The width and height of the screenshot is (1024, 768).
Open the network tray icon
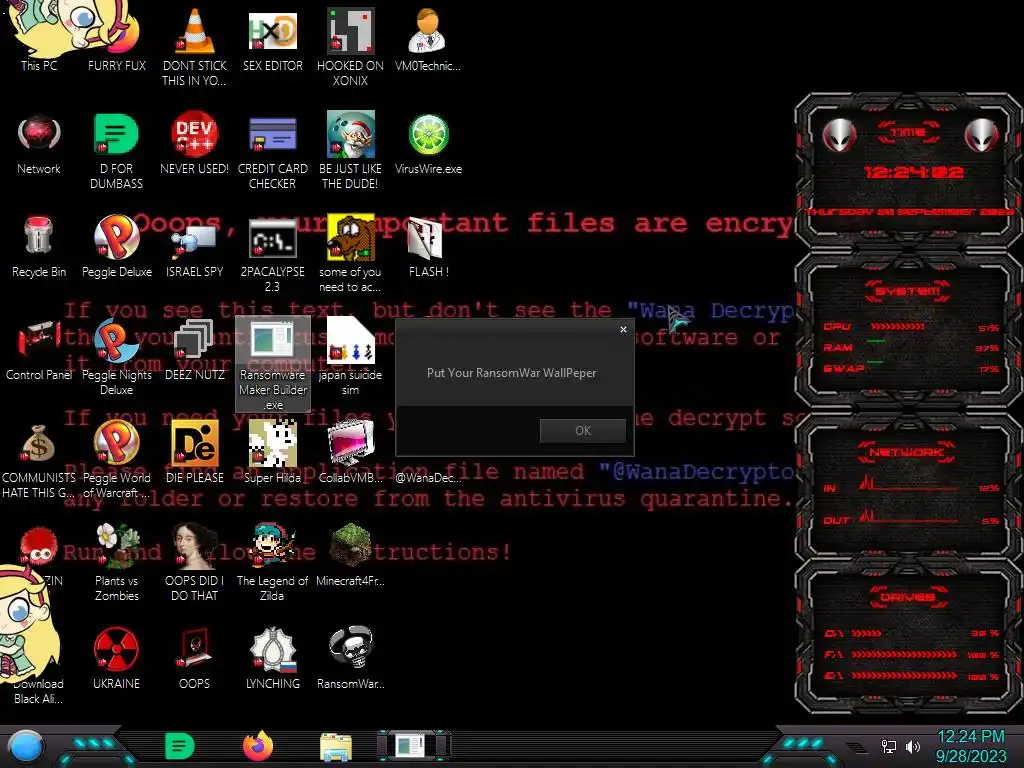889,746
